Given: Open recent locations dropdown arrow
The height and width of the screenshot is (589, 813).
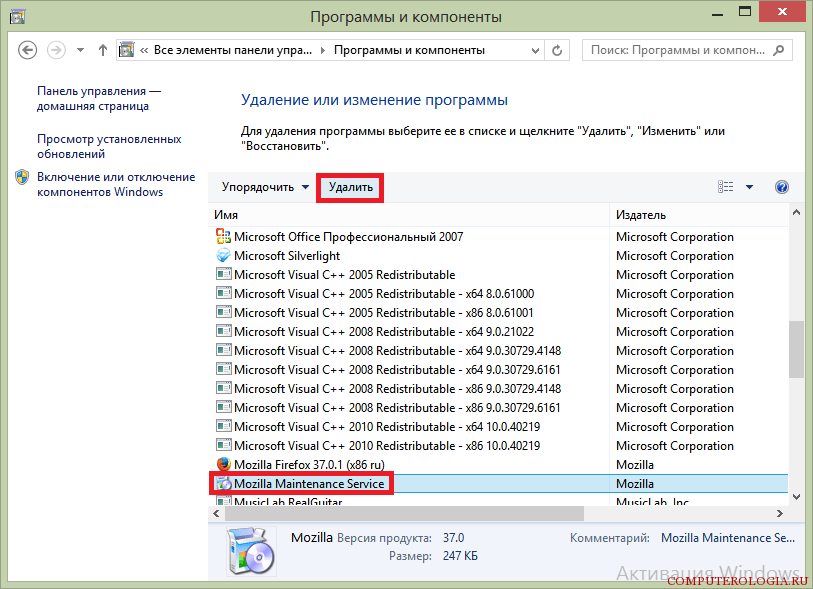Looking at the screenshot, I should 80,50.
